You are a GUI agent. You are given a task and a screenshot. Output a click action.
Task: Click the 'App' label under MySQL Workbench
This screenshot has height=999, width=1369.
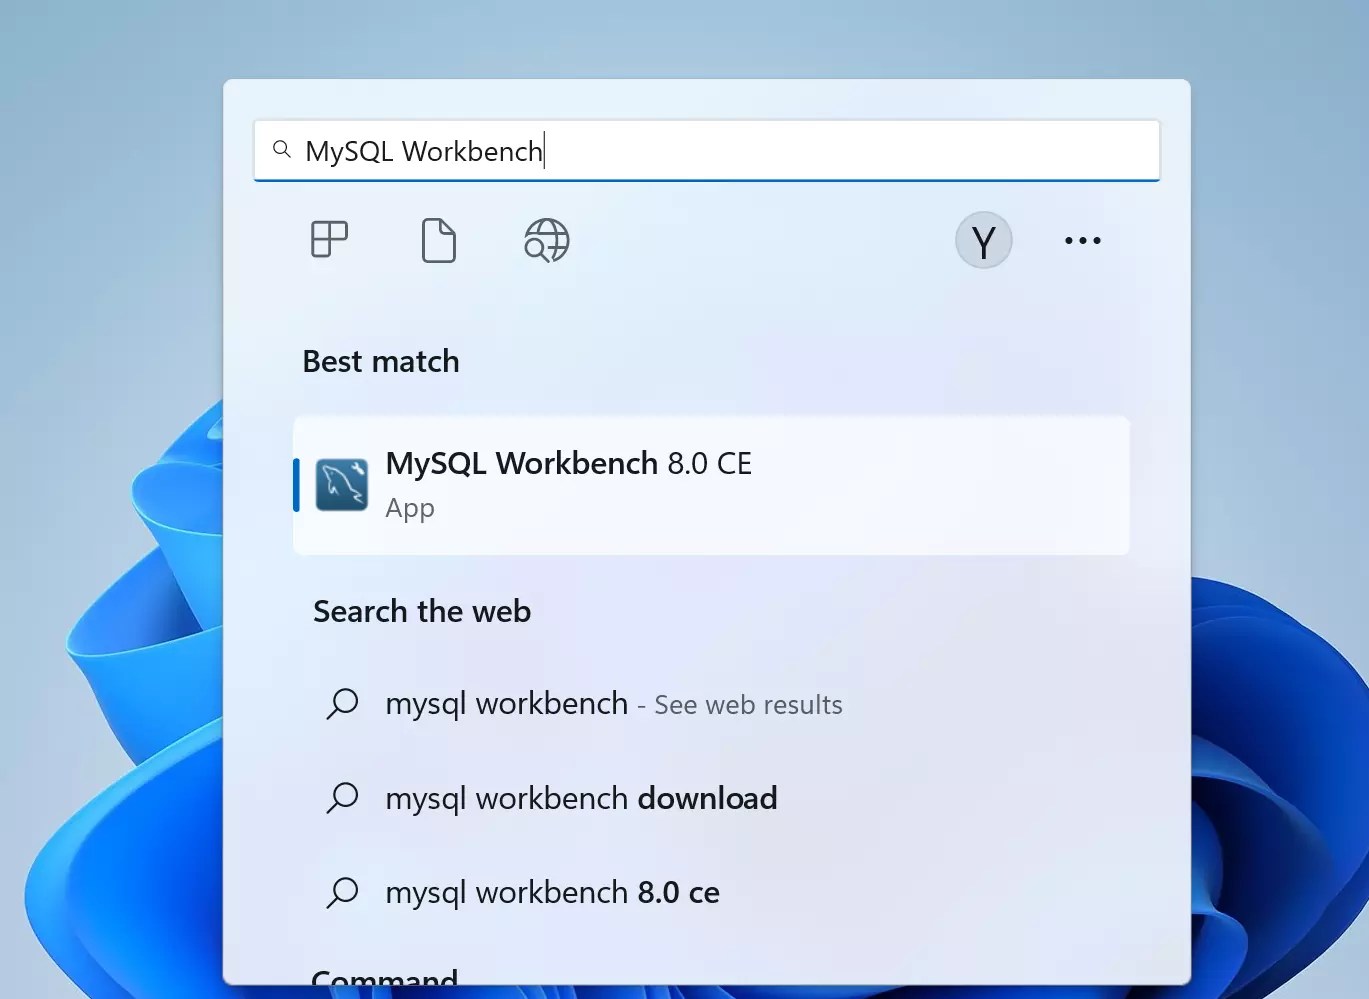(409, 508)
